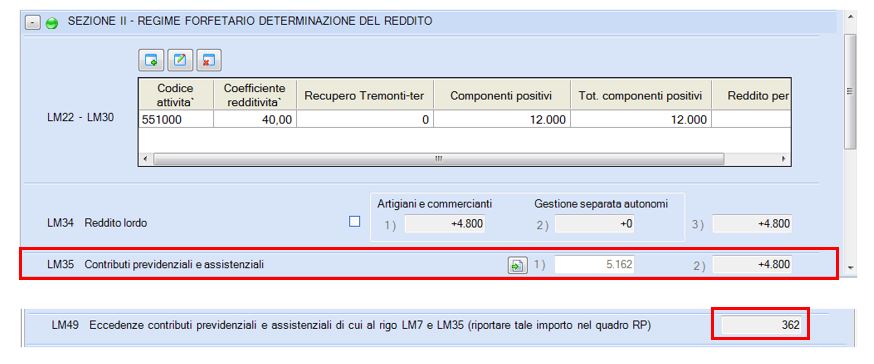Open LM35 contributi detail import icon
The width and height of the screenshot is (874, 364).
point(517,265)
